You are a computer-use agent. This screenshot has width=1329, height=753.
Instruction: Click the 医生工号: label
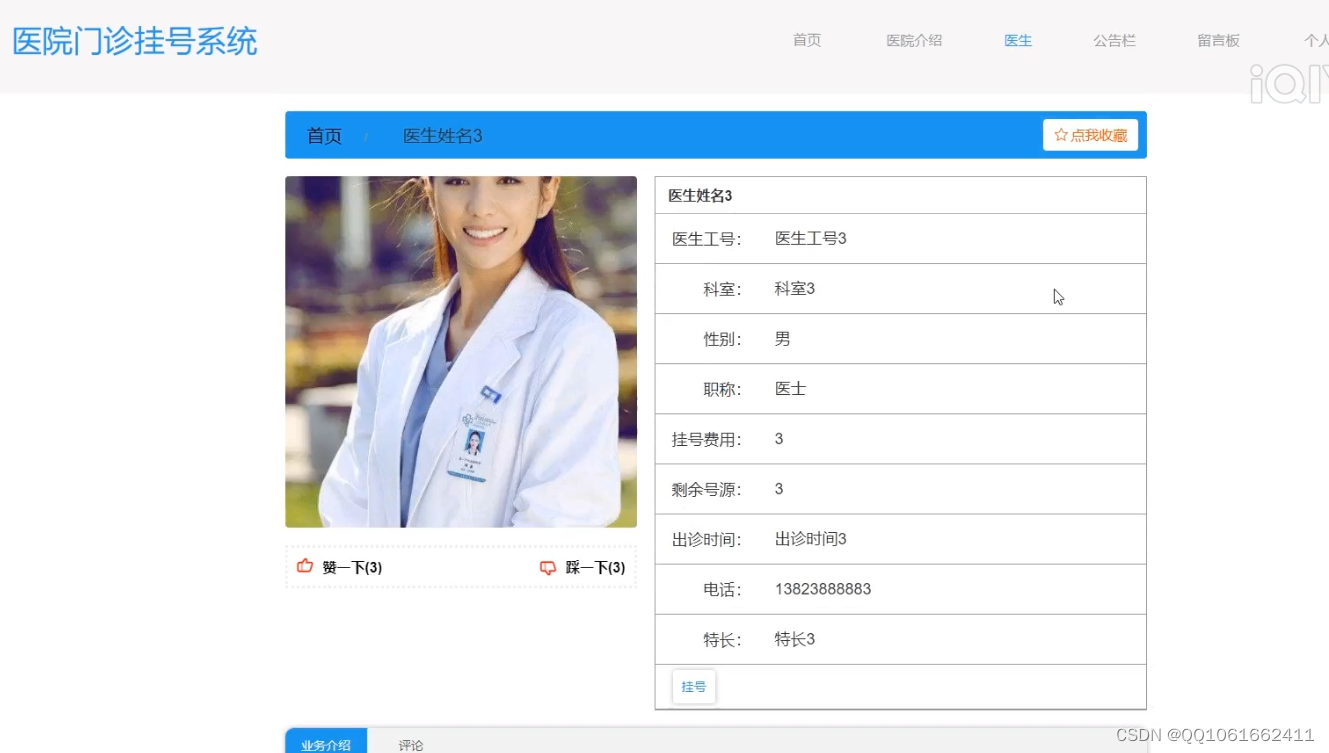point(707,239)
